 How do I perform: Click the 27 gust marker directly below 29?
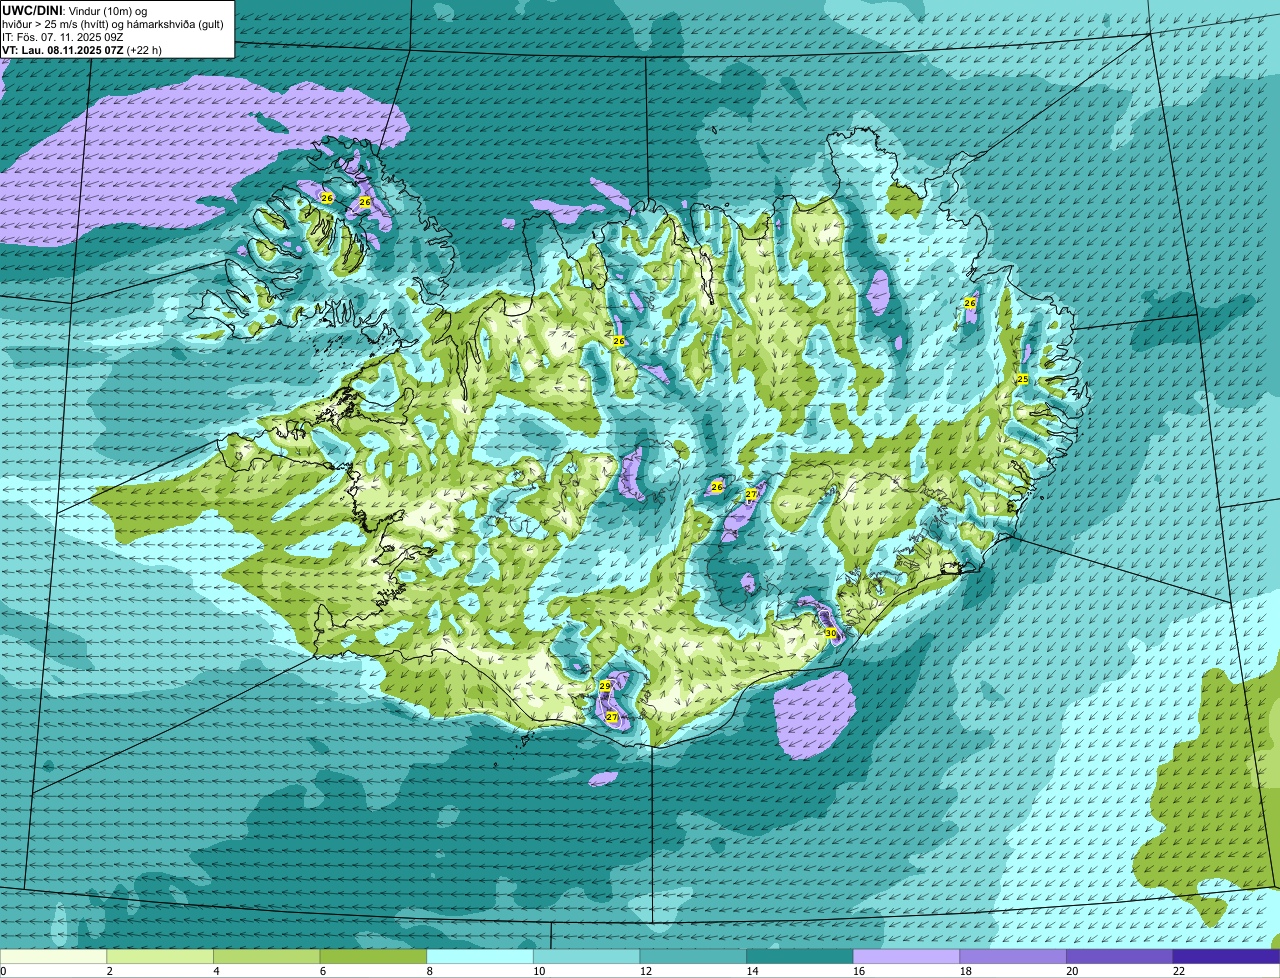(x=612, y=717)
